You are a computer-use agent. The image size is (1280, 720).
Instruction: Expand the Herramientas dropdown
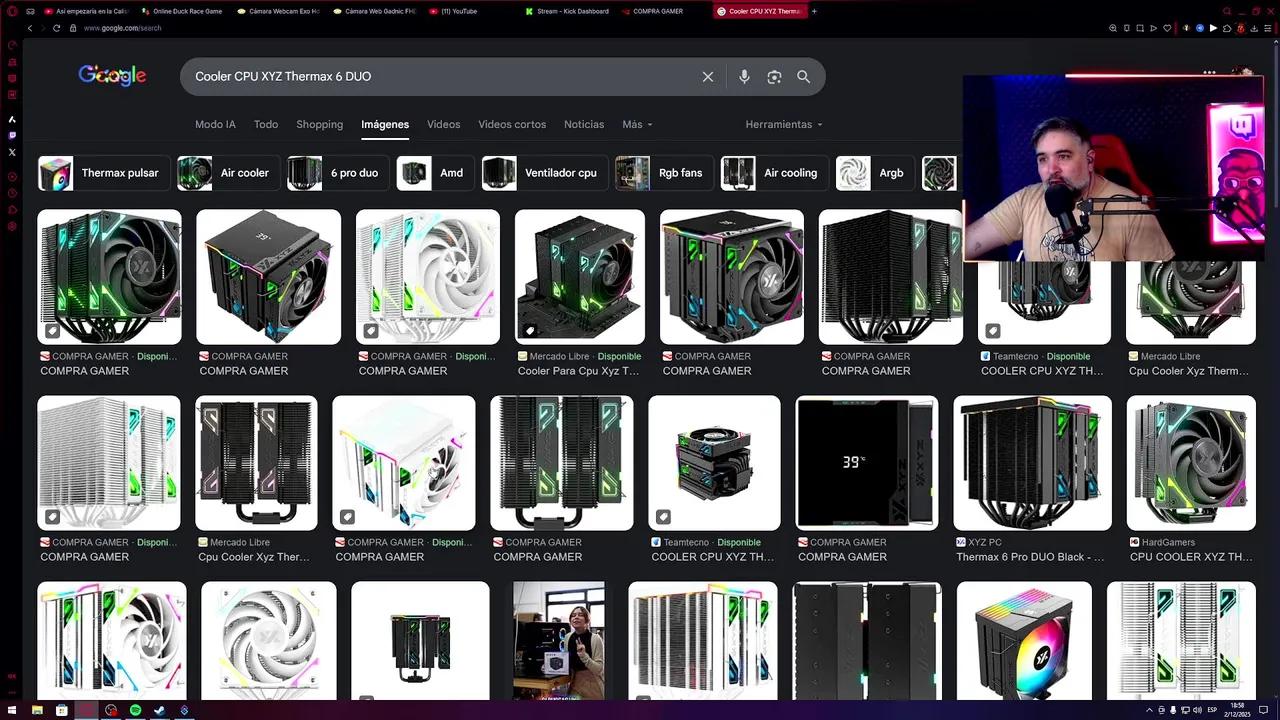click(x=784, y=124)
